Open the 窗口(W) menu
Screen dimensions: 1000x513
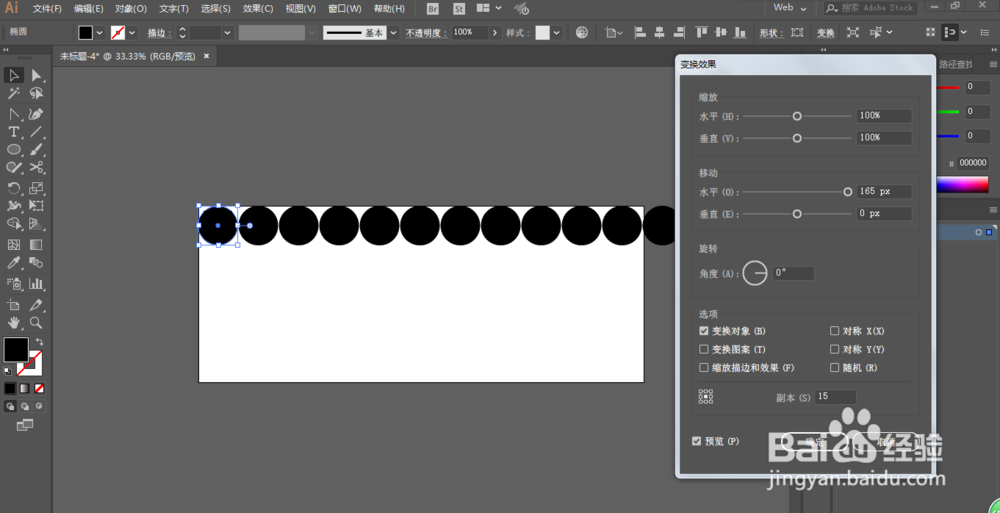(x=344, y=9)
